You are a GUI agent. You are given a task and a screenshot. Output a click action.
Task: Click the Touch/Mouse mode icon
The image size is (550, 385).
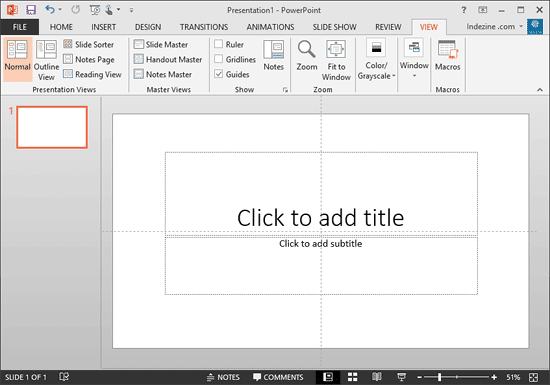[109, 10]
